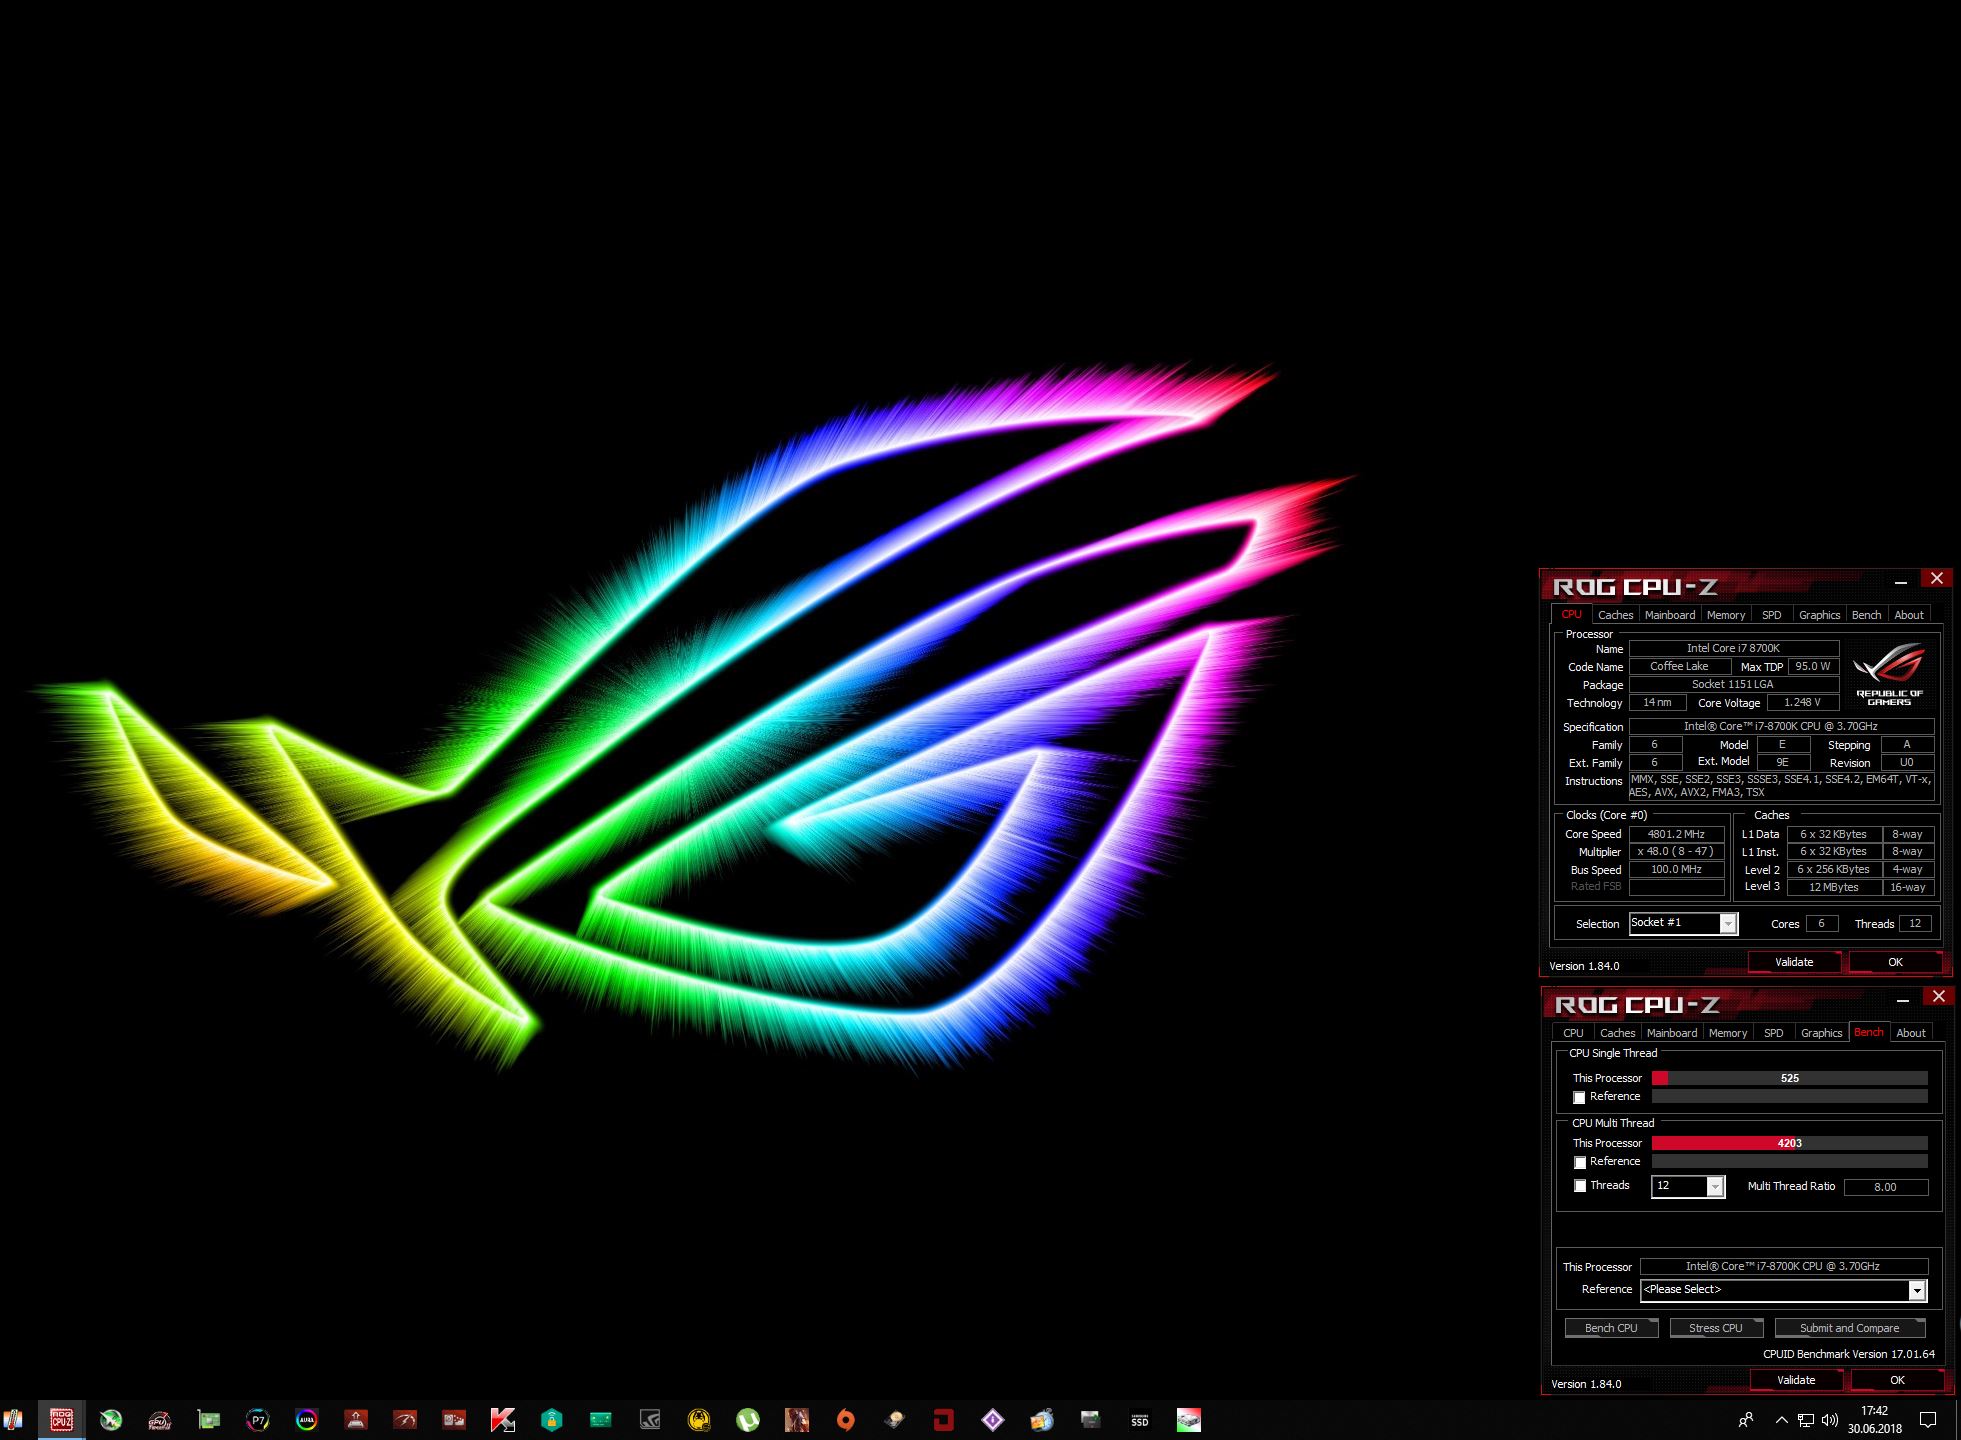Click the Code Name Coffee Lake value
Image resolution: width=1961 pixels, height=1440 pixels.
click(1679, 666)
